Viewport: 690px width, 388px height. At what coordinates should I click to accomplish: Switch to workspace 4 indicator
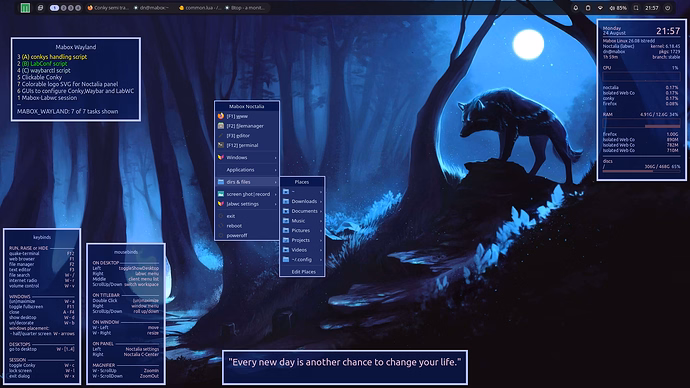click(x=78, y=7)
